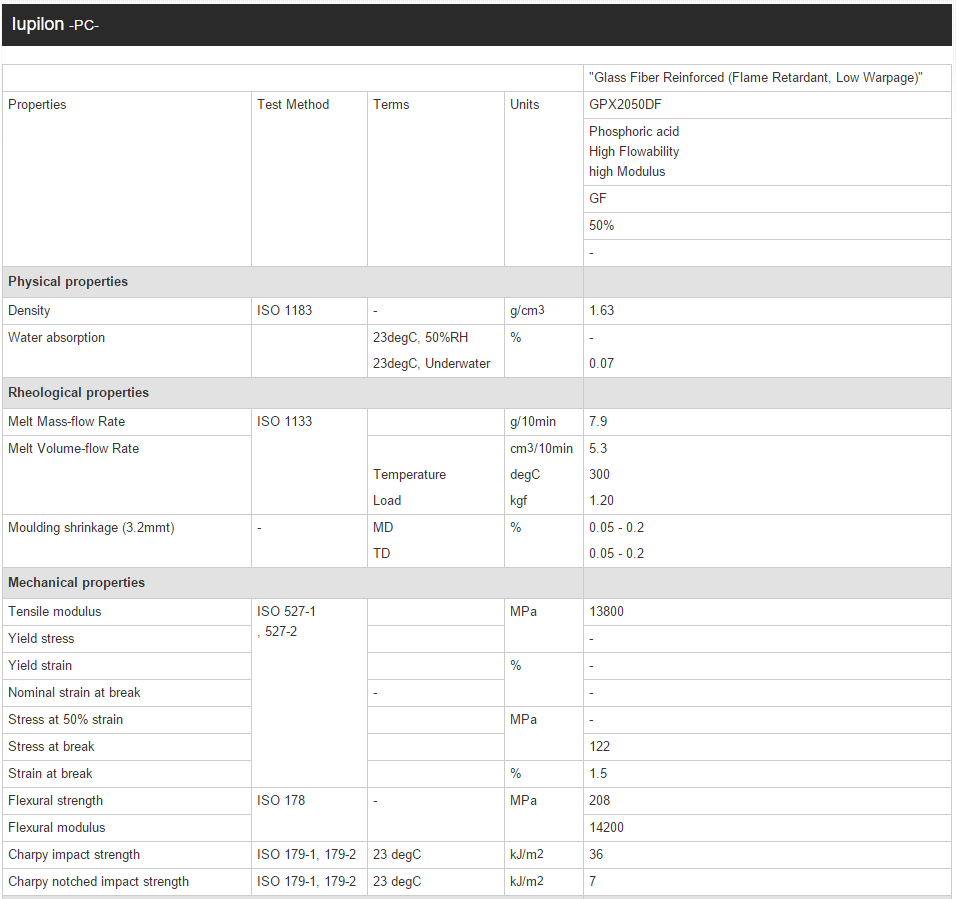Select the strain at break value 1.5
This screenshot has height=899, width=957.
coord(598,773)
